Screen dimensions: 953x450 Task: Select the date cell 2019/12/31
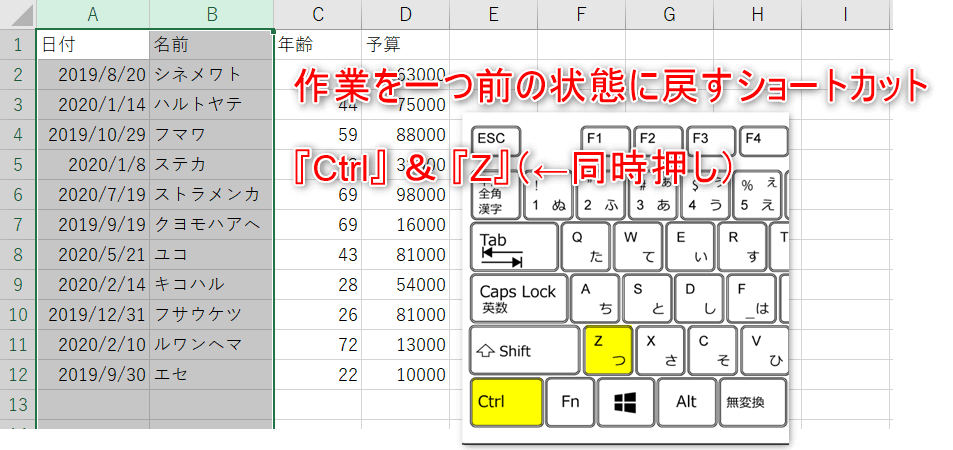pos(93,314)
